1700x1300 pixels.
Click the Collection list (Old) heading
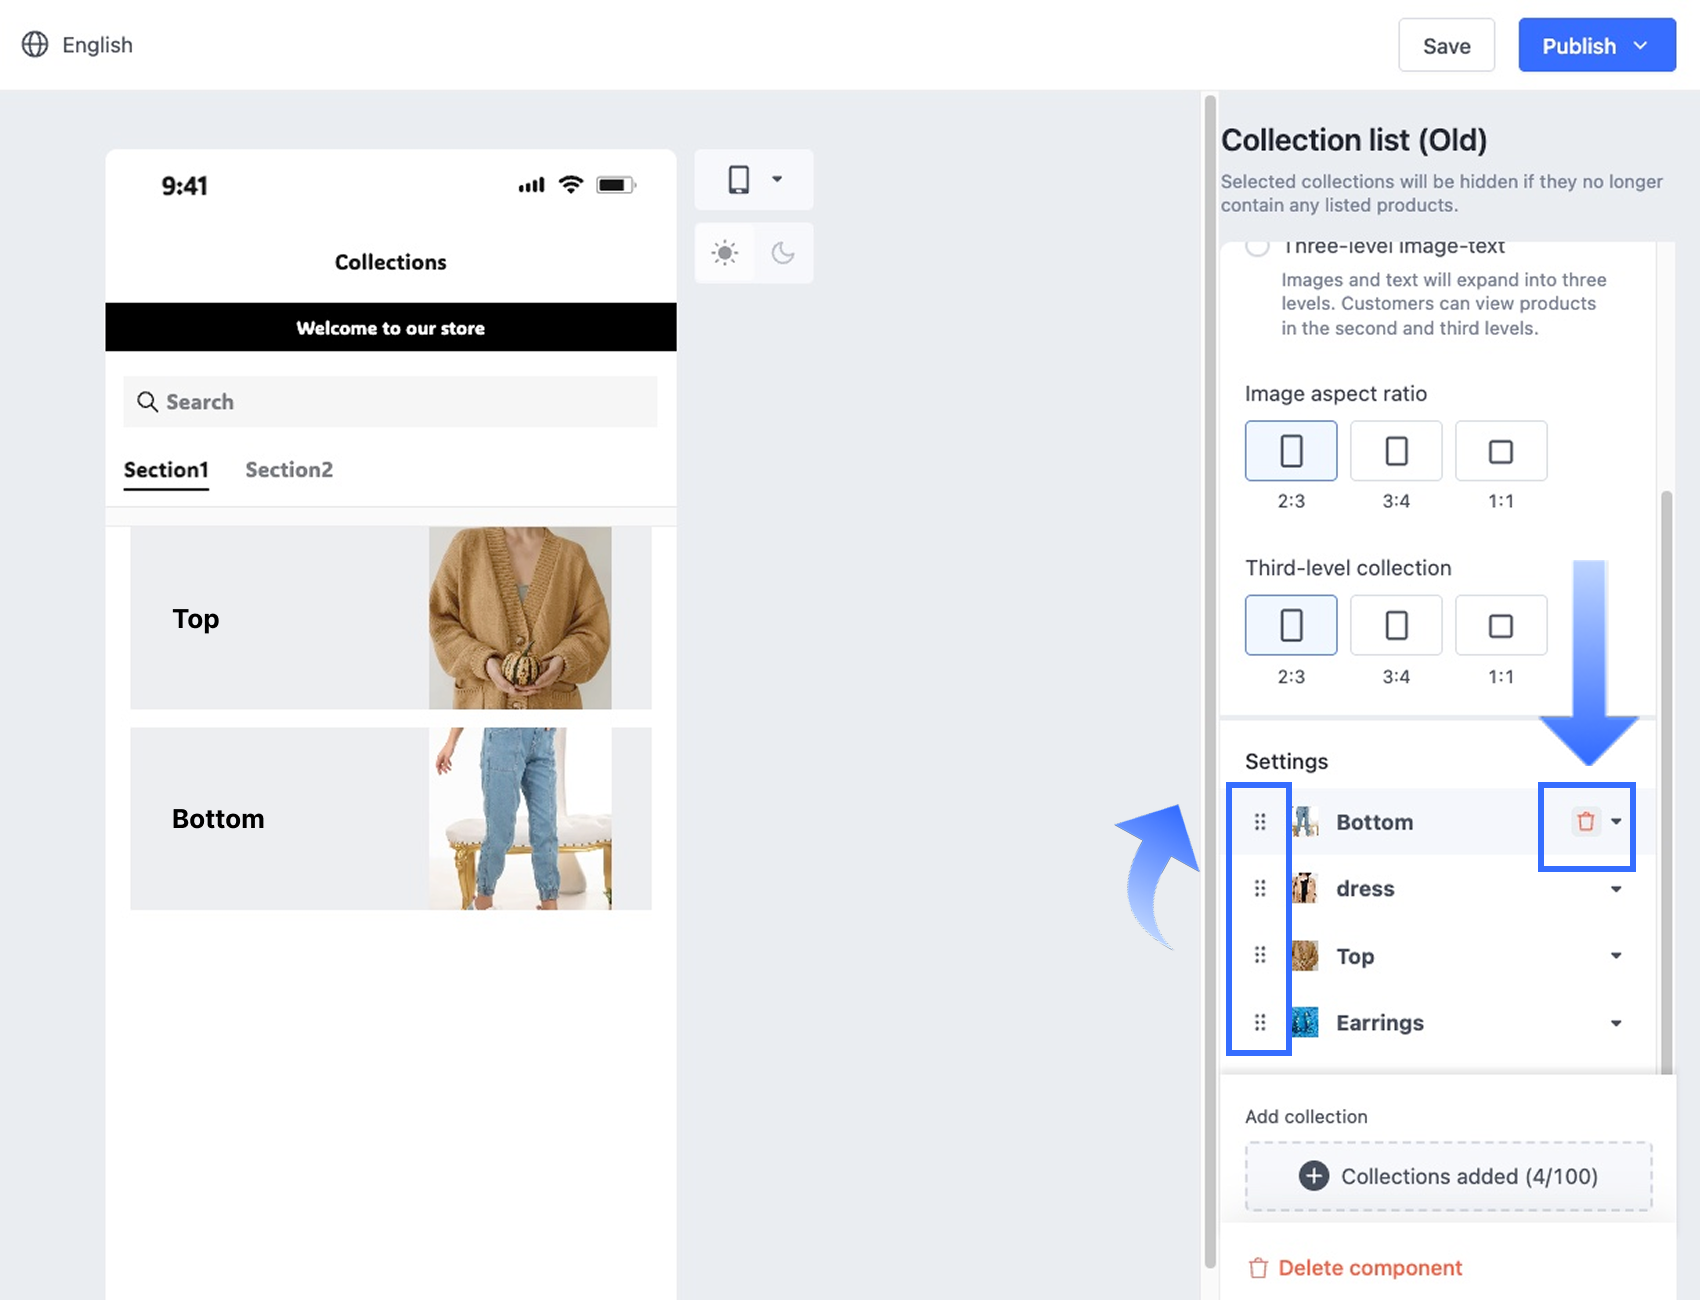point(1354,140)
